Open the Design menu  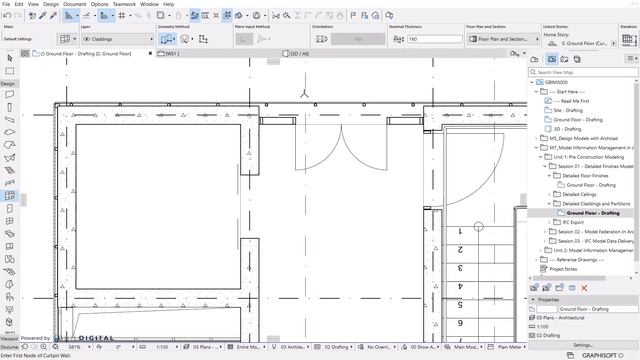(x=51, y=4)
